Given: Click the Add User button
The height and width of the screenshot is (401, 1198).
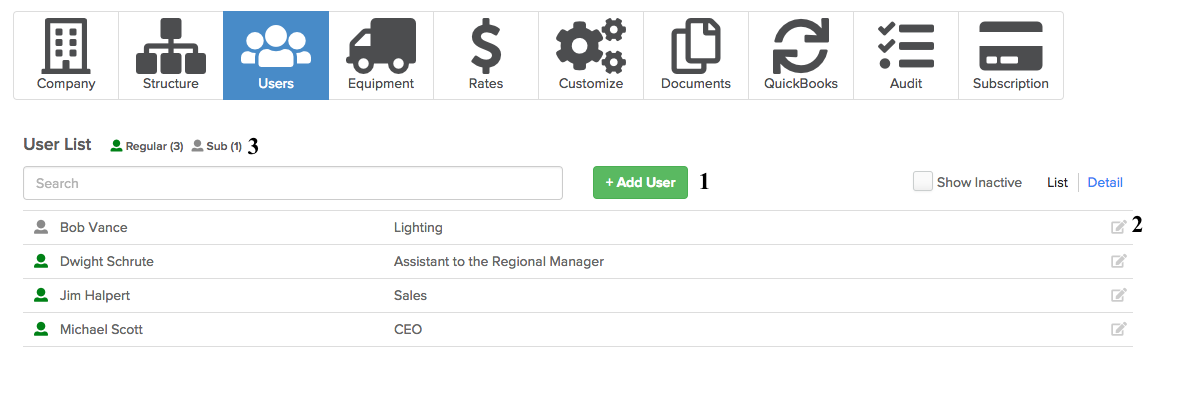Looking at the screenshot, I should coord(640,182).
